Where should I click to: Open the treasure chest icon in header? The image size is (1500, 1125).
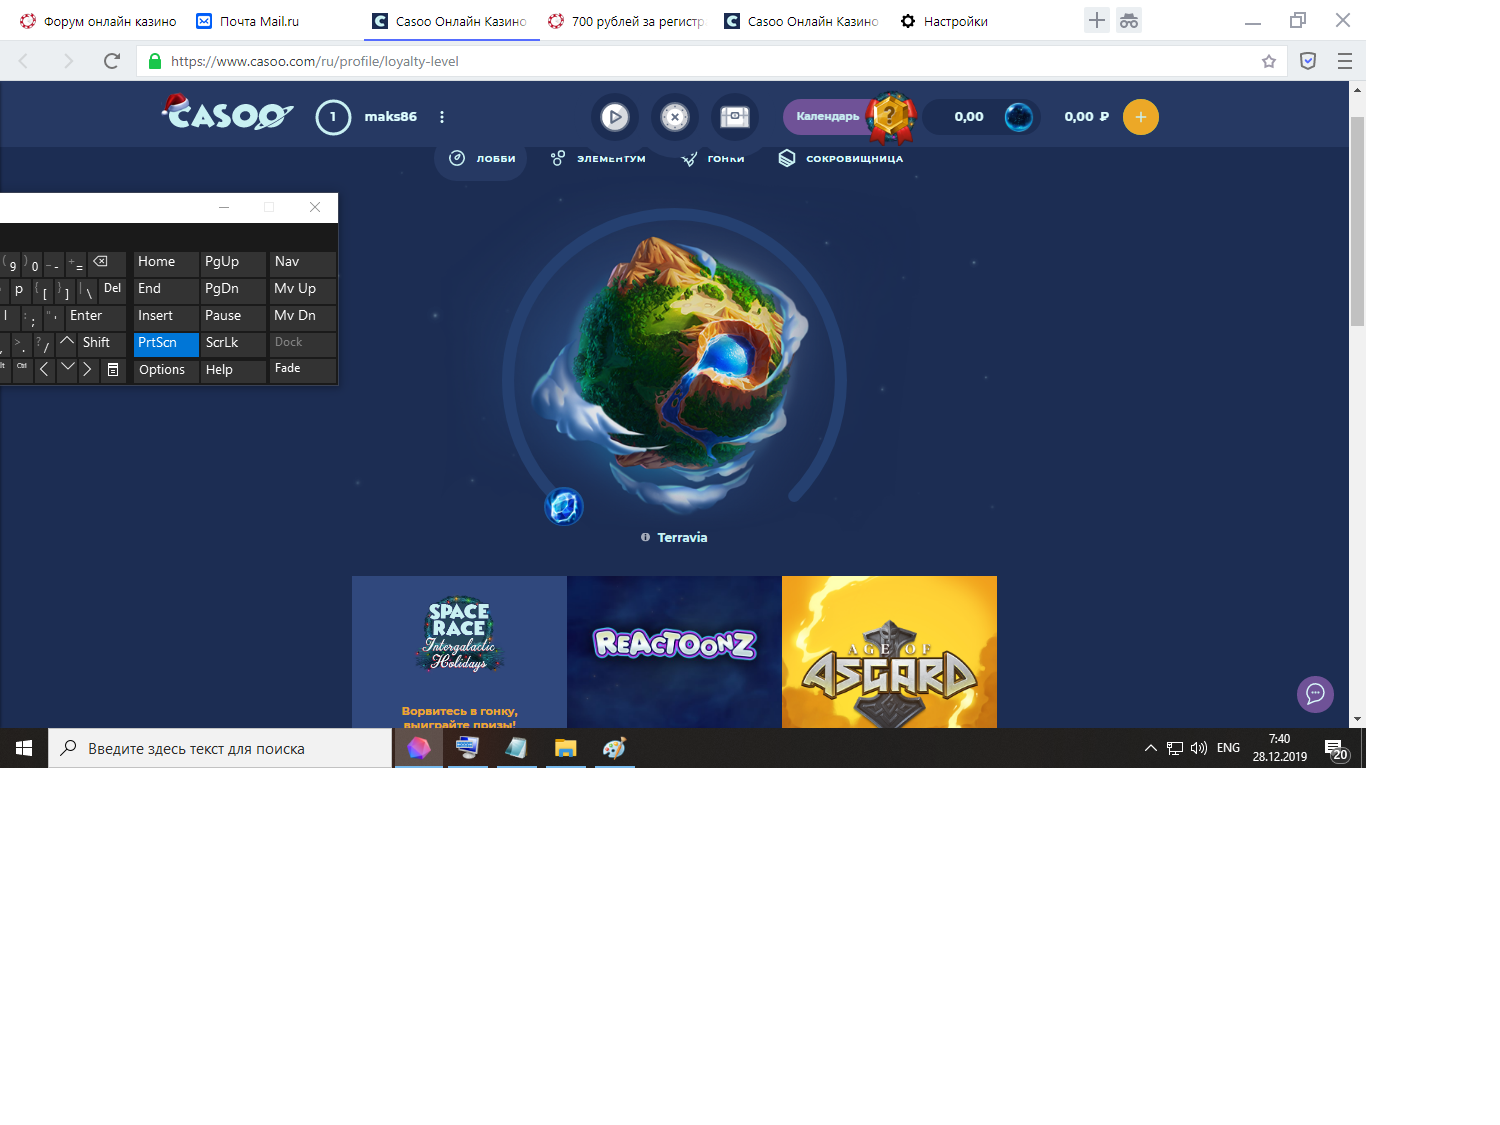735,117
